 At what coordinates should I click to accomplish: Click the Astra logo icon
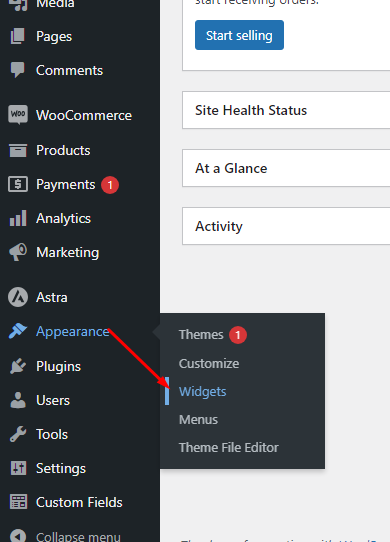click(x=18, y=297)
